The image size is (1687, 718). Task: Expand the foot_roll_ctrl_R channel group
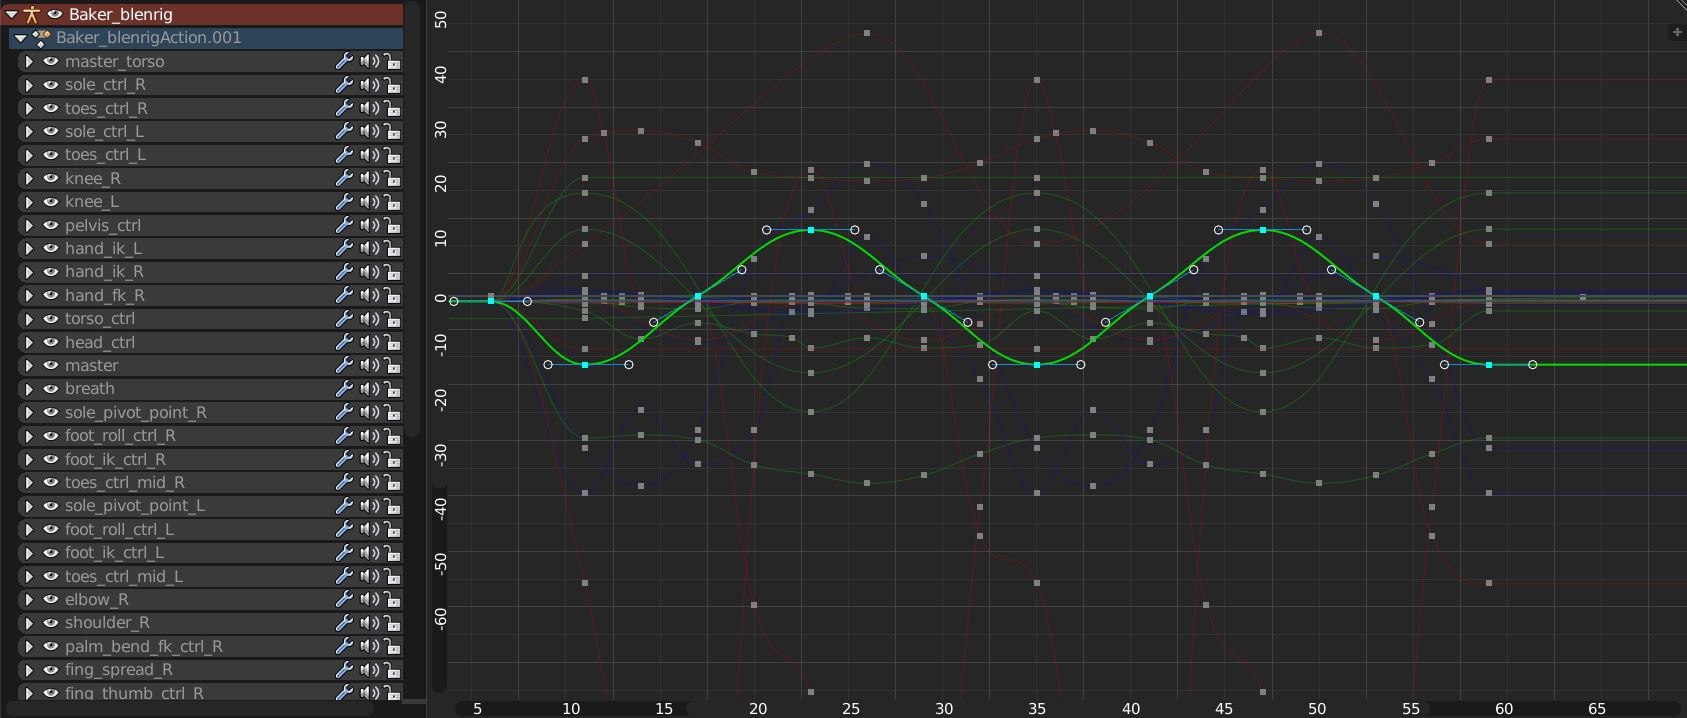(29, 436)
